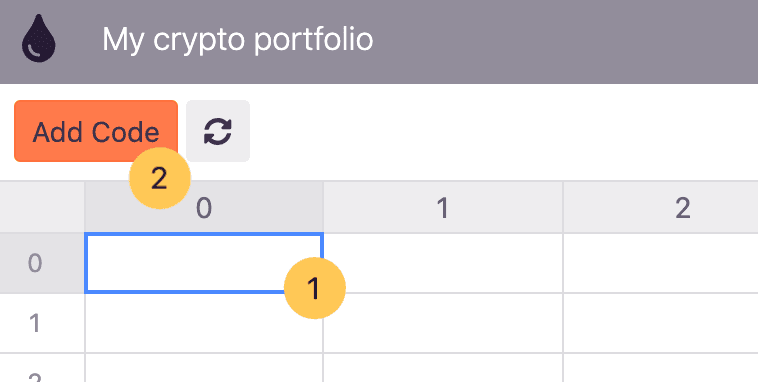Select the partially visible row header 2
This screenshot has height=382, width=758.
pyautogui.click(x=42, y=368)
